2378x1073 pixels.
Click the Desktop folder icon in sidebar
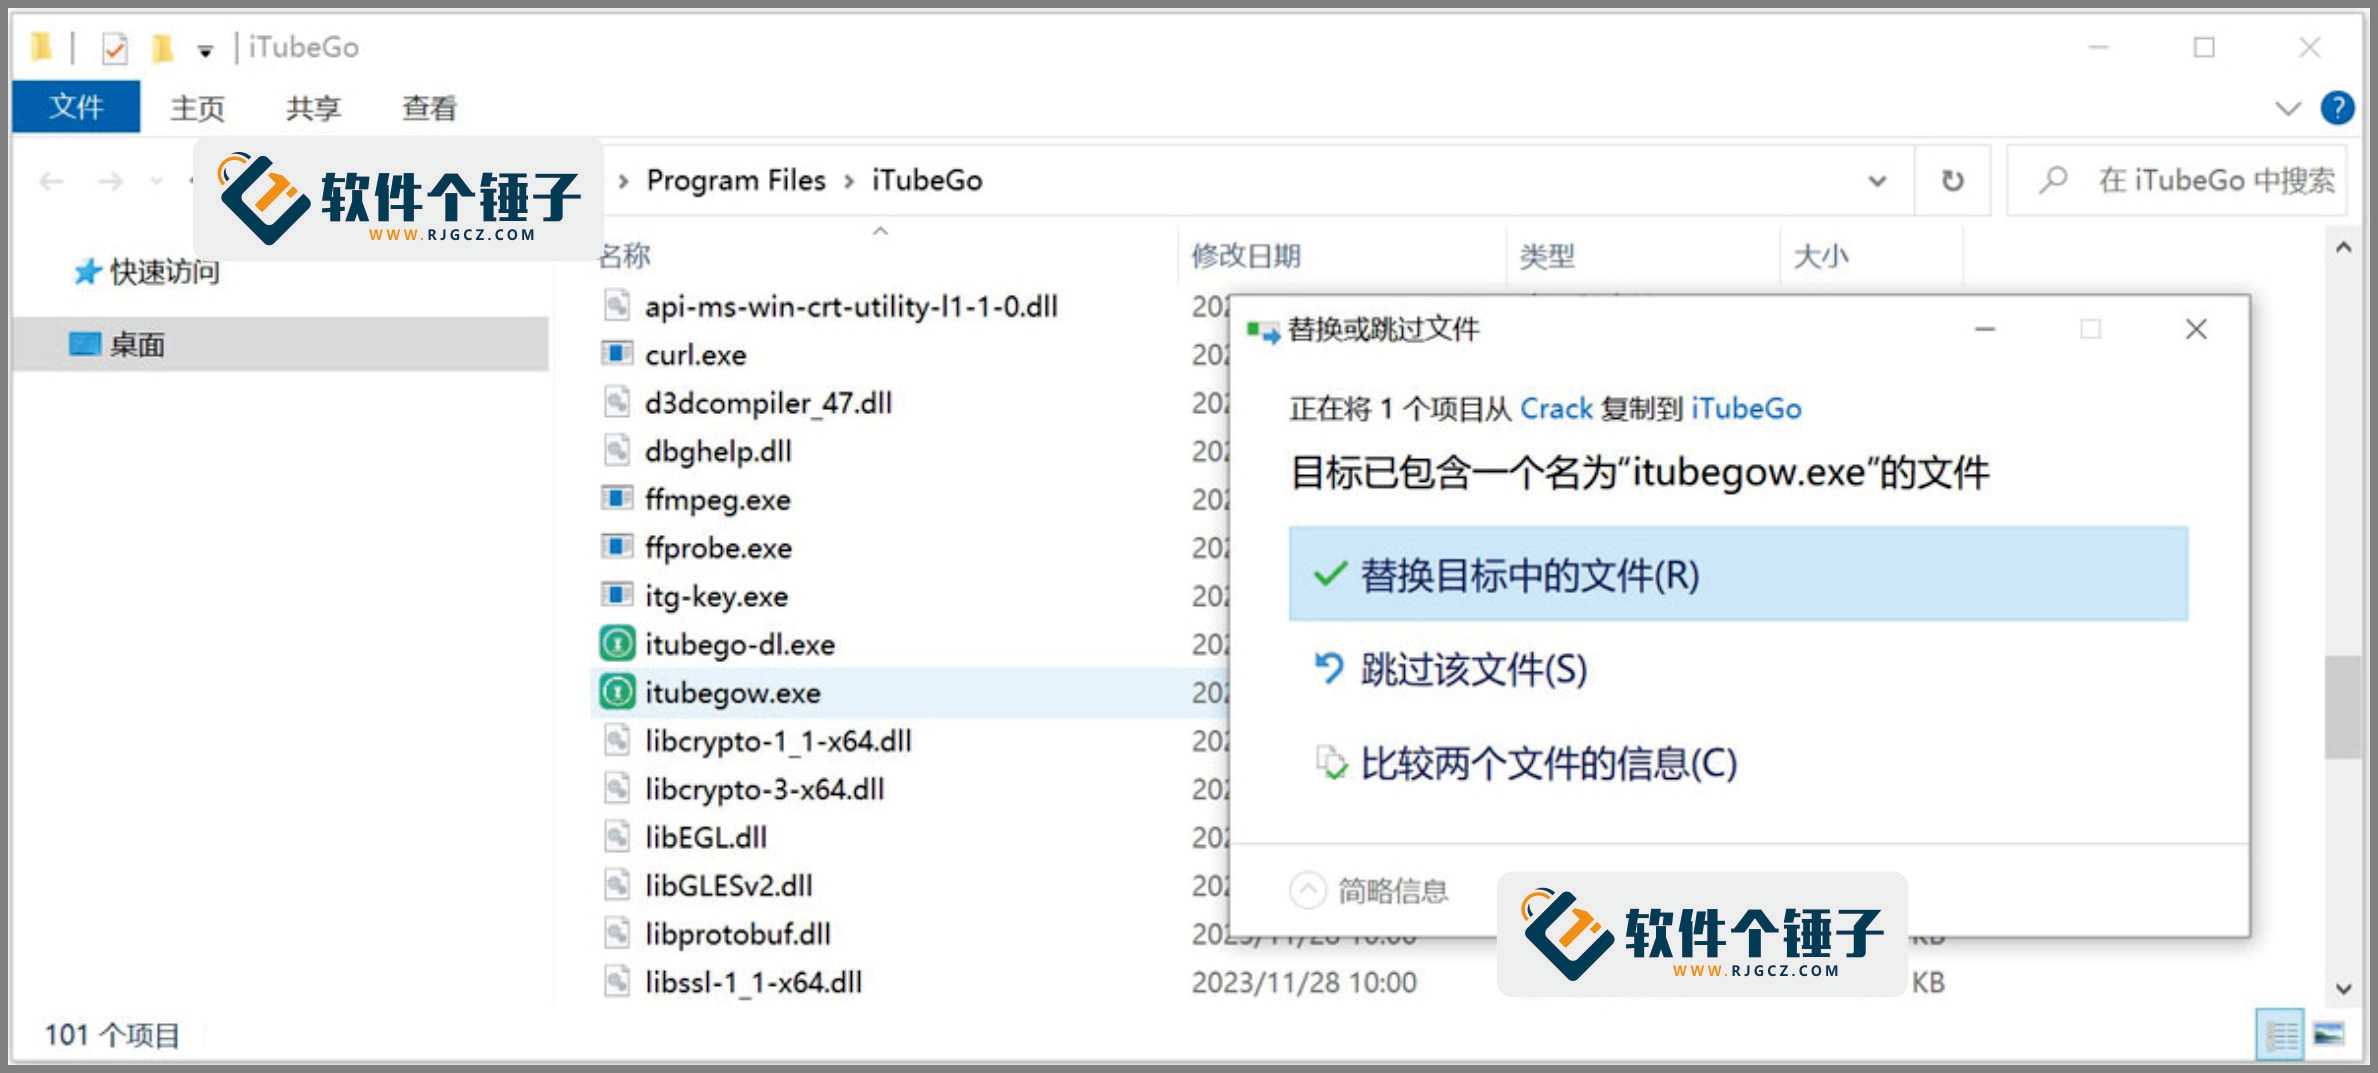point(85,344)
